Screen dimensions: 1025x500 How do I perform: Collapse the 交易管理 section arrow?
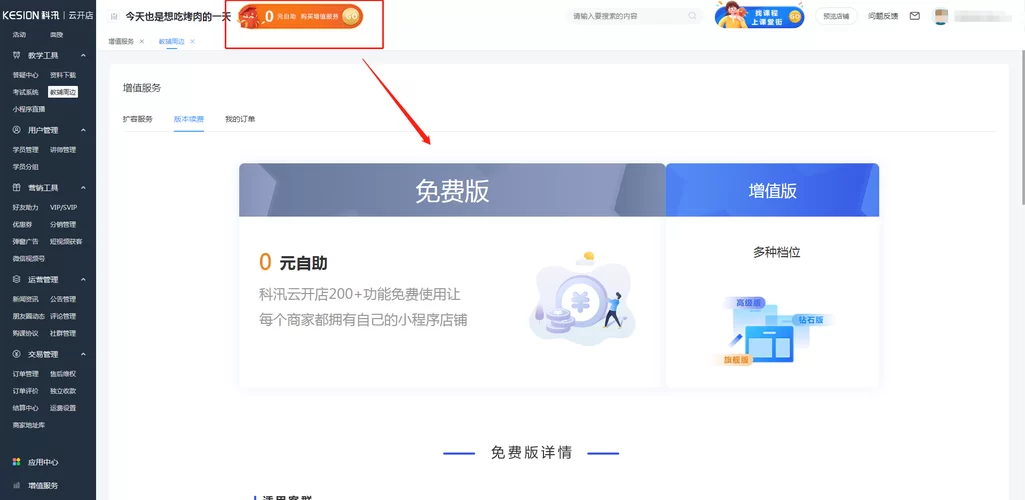83,354
